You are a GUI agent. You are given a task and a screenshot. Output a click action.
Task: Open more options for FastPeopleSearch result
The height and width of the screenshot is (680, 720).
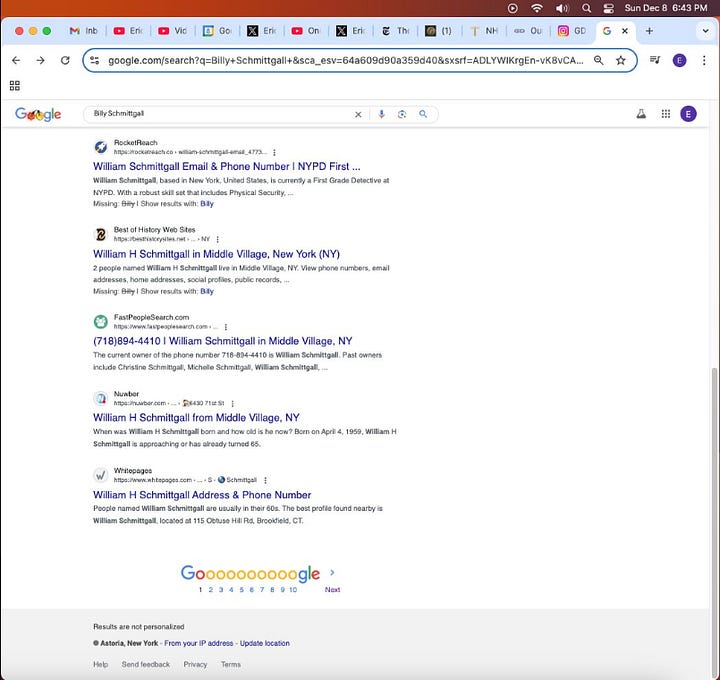[x=225, y=327]
